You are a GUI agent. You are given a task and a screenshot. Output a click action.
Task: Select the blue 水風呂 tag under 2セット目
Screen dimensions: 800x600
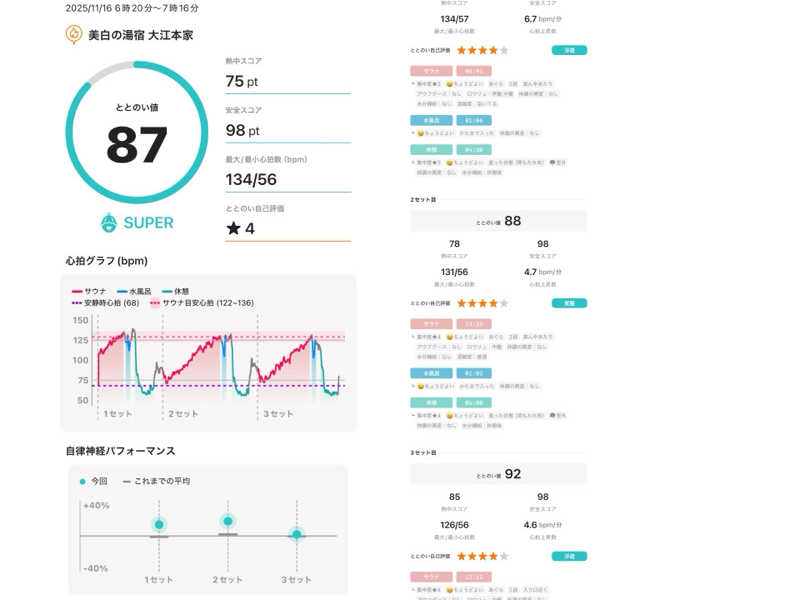tap(431, 373)
